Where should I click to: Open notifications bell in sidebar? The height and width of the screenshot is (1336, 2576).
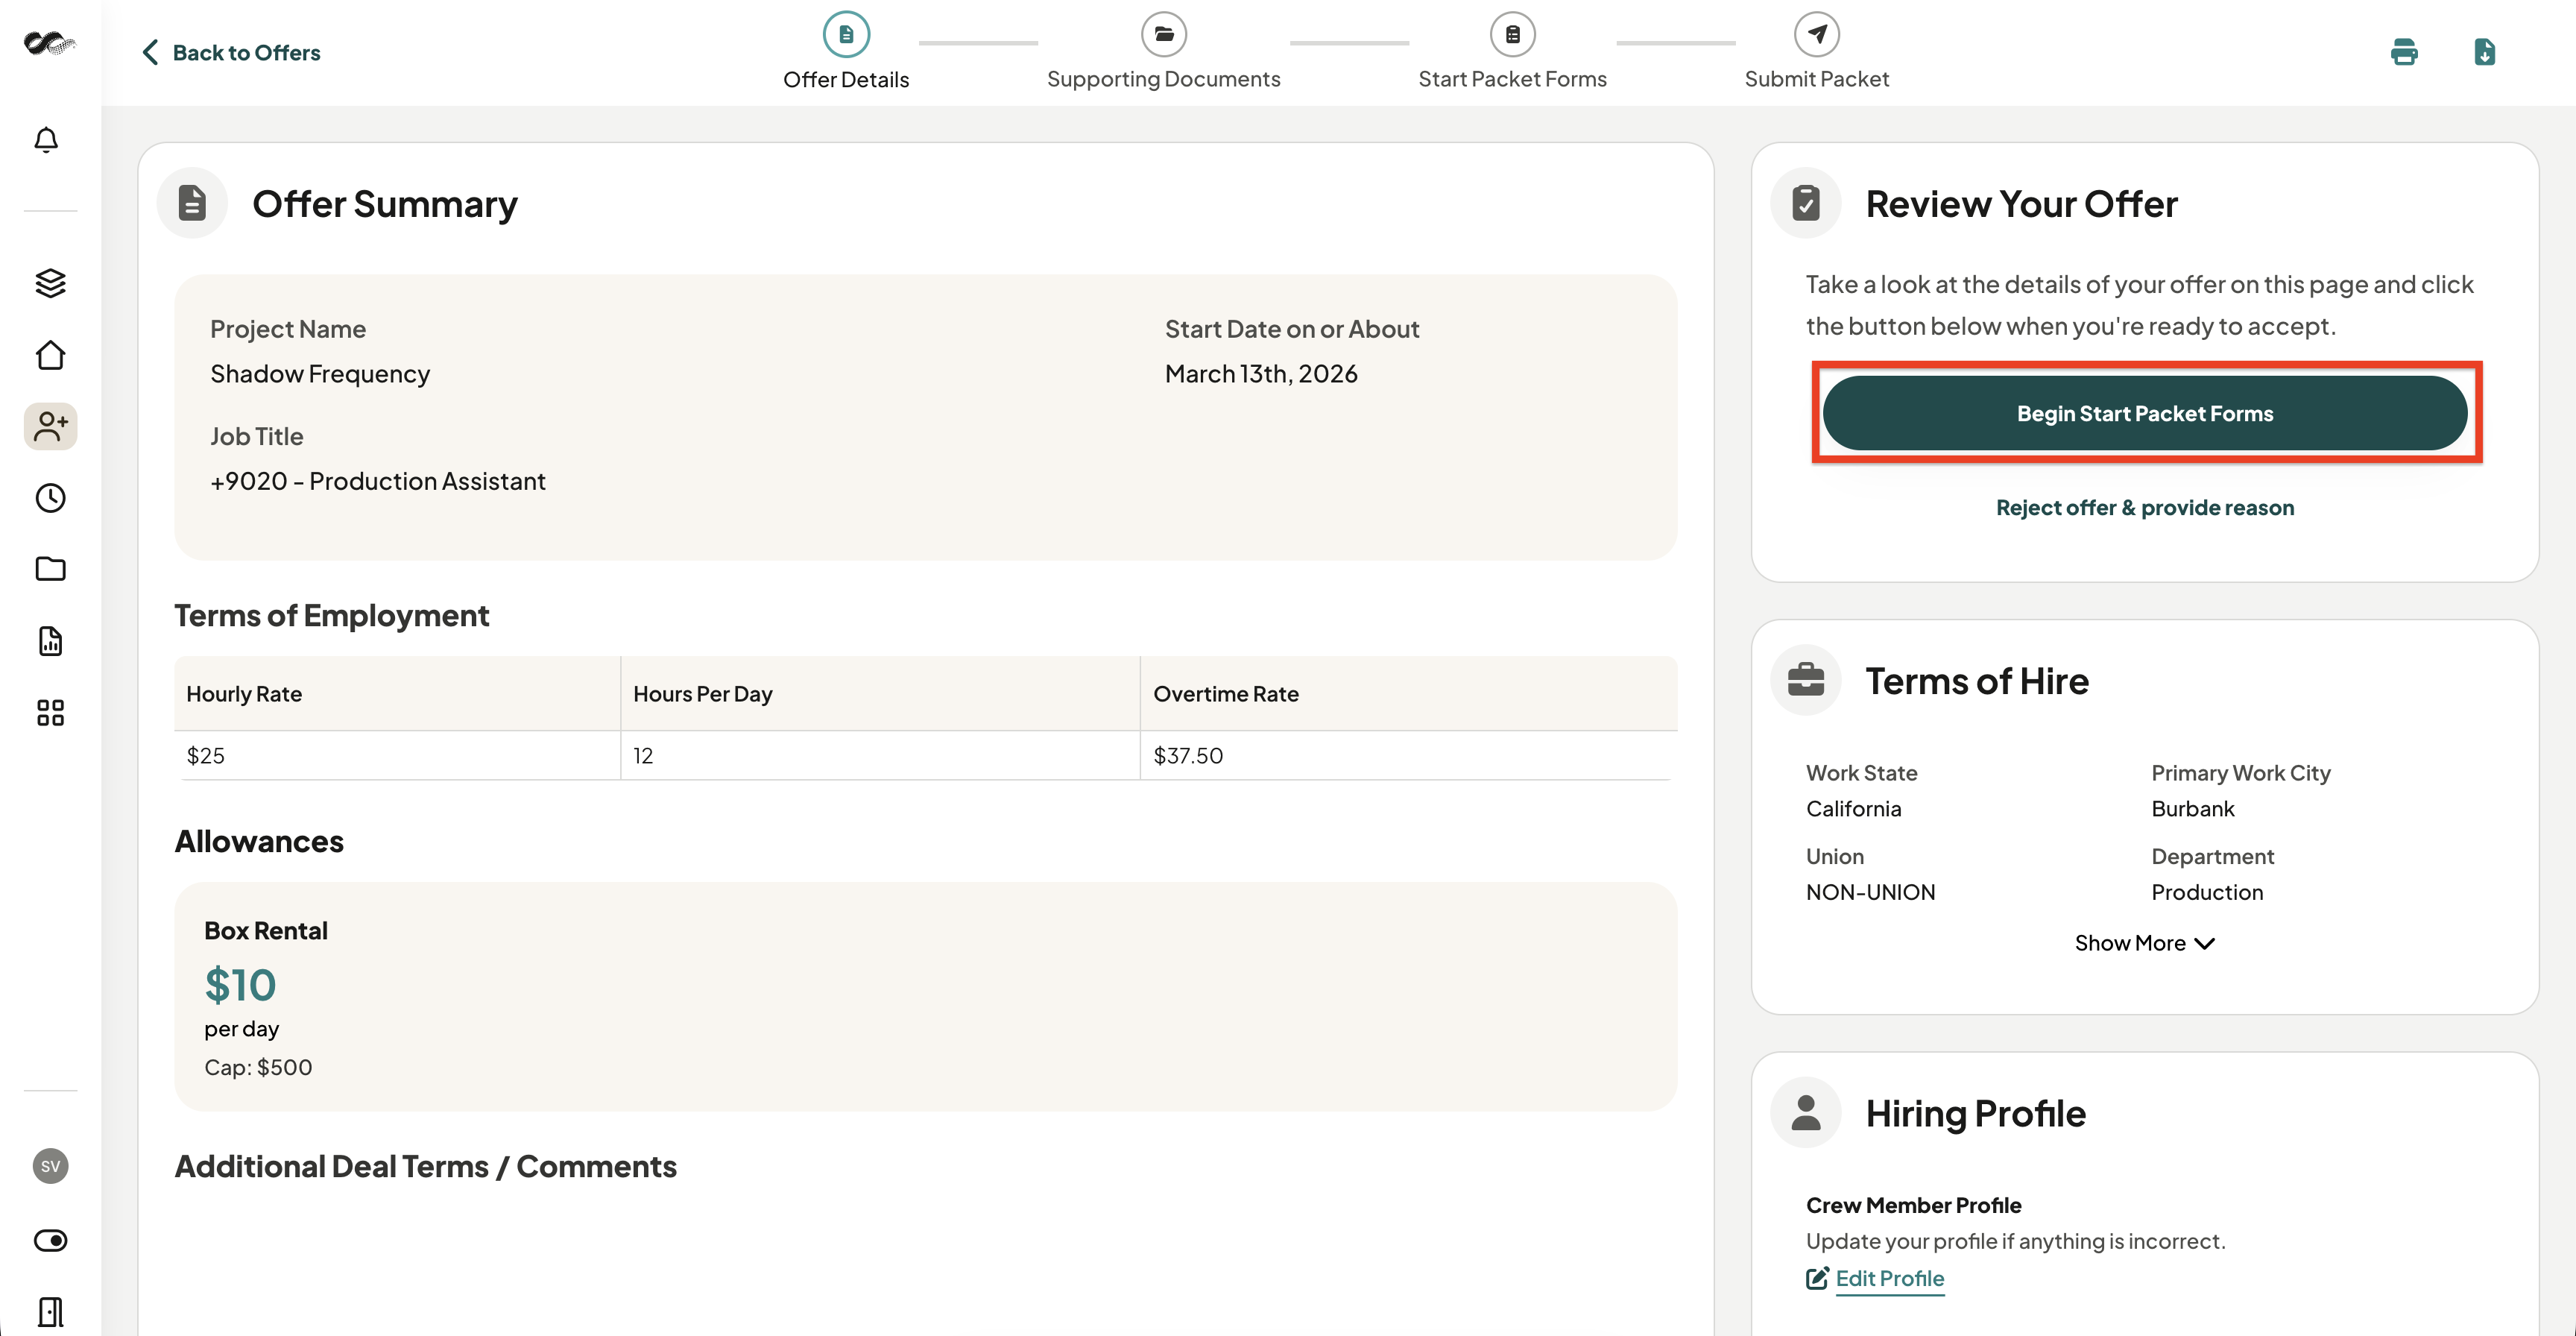46,140
